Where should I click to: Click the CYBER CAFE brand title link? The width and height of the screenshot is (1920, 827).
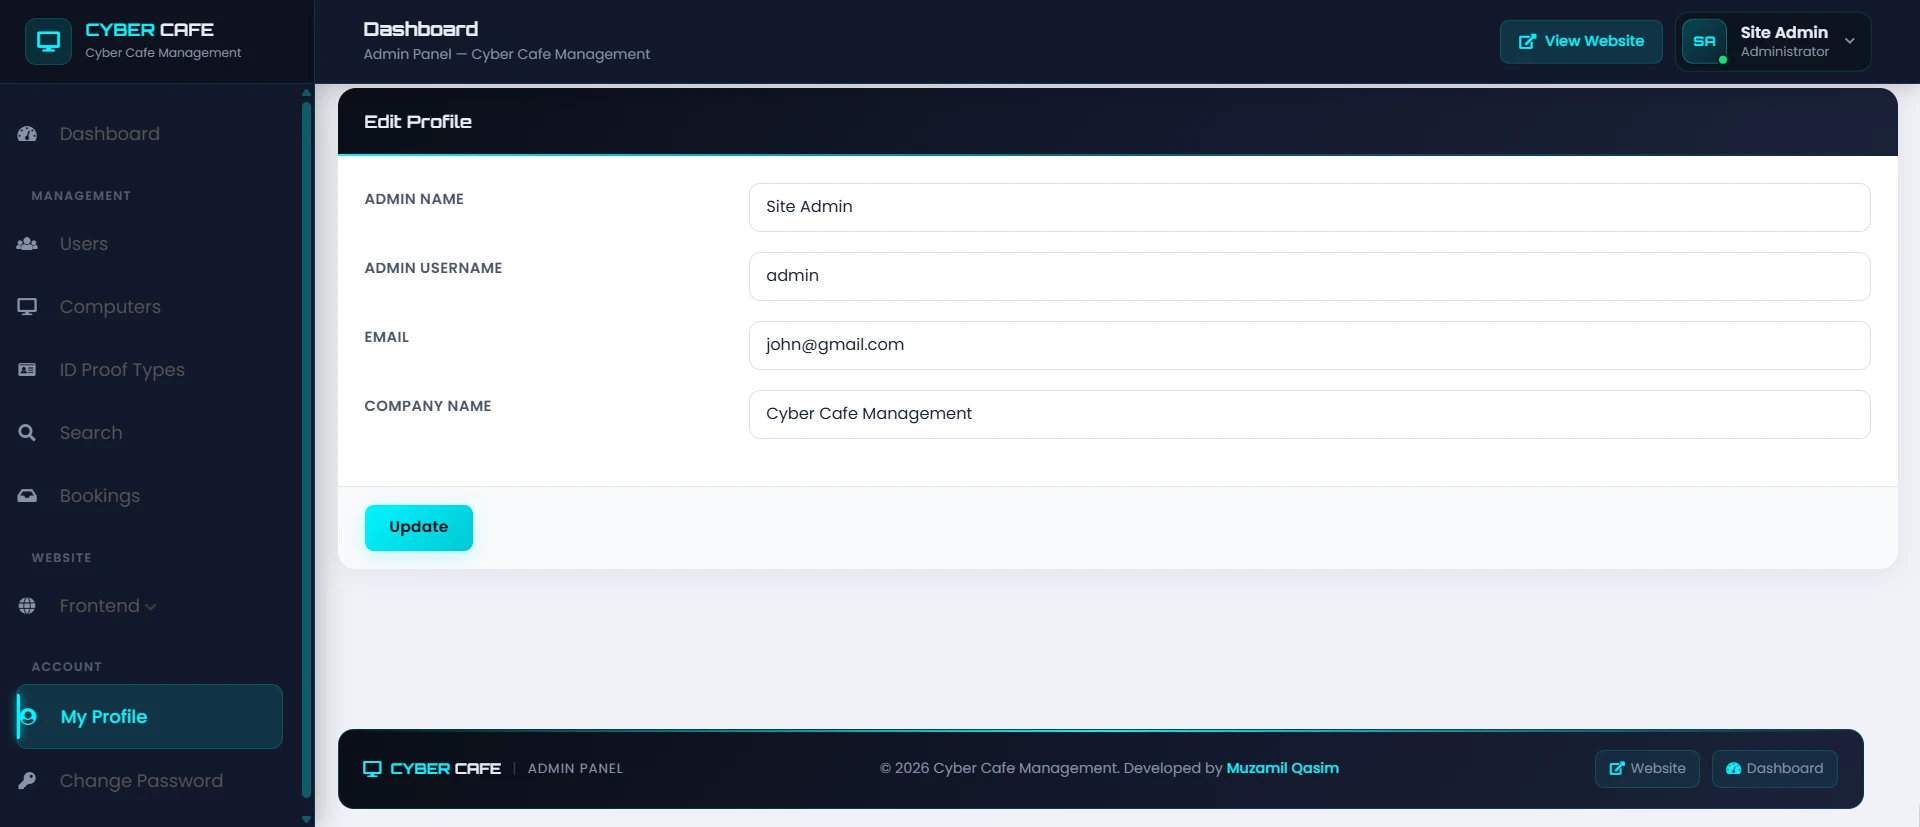tap(149, 30)
